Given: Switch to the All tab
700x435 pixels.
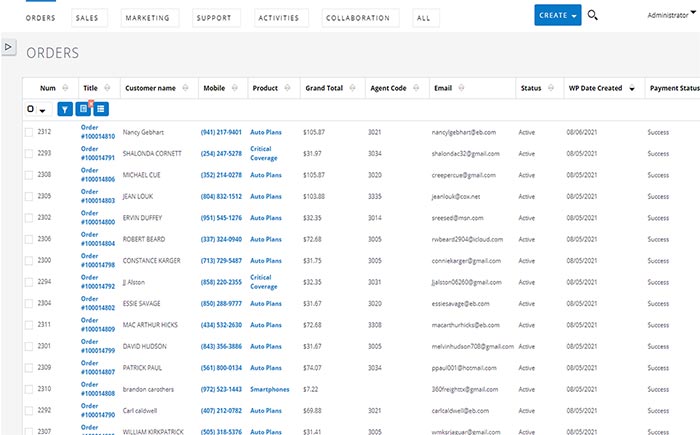Looking at the screenshot, I should (x=424, y=18).
